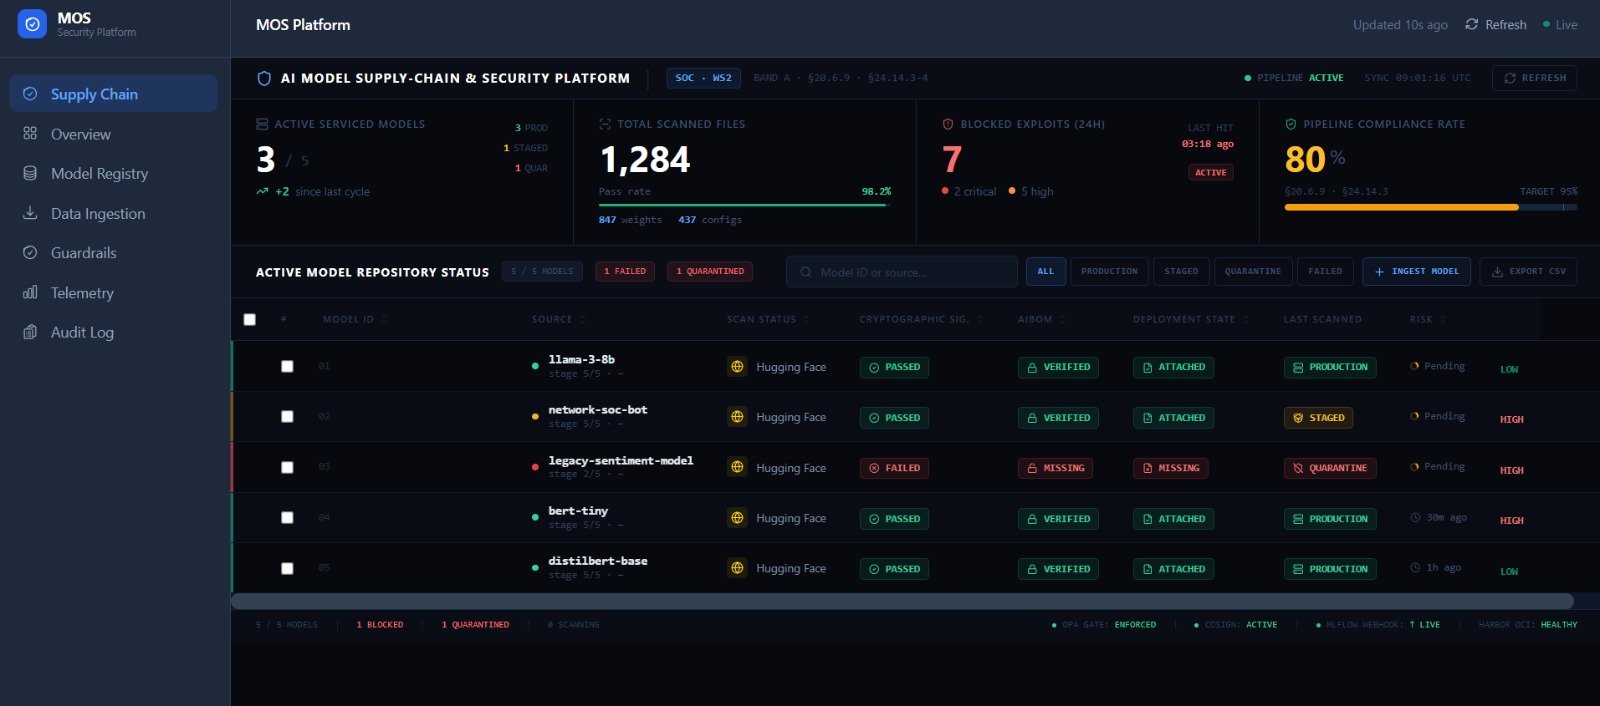This screenshot has width=1600, height=706.
Task: Click the Guardrails check-circle icon
Action: click(x=30, y=253)
